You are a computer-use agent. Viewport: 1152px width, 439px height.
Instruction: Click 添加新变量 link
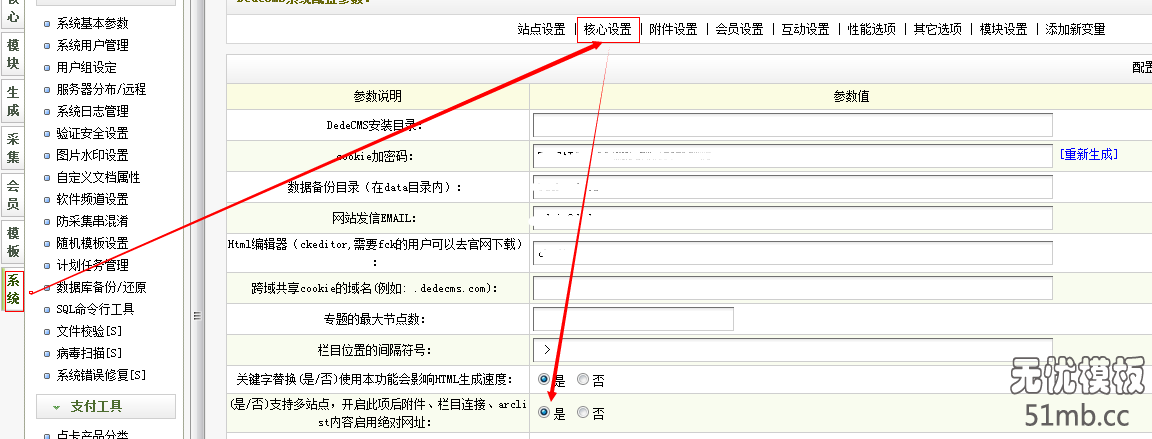click(x=1075, y=30)
